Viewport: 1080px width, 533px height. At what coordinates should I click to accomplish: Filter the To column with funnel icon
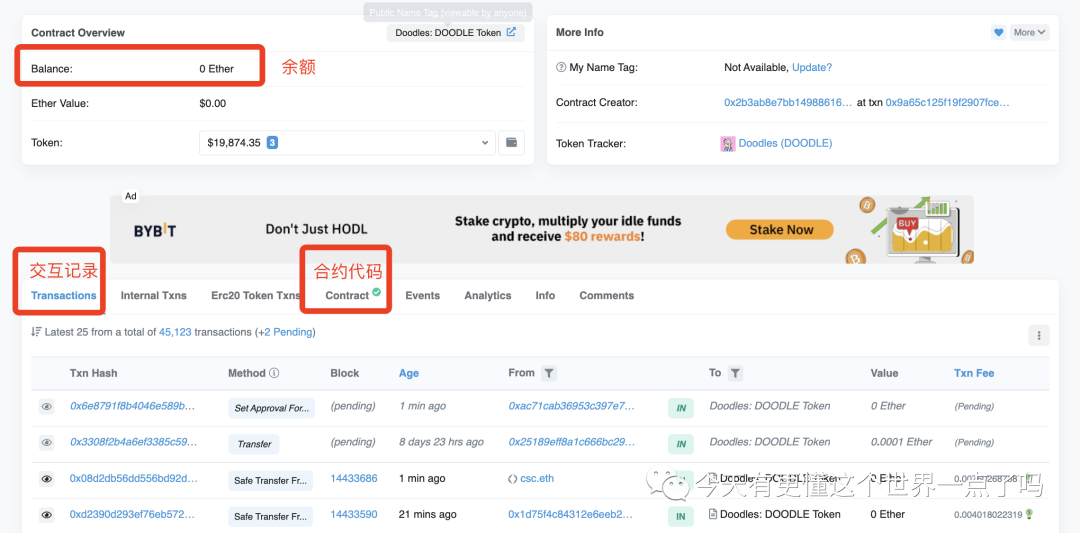[735, 373]
